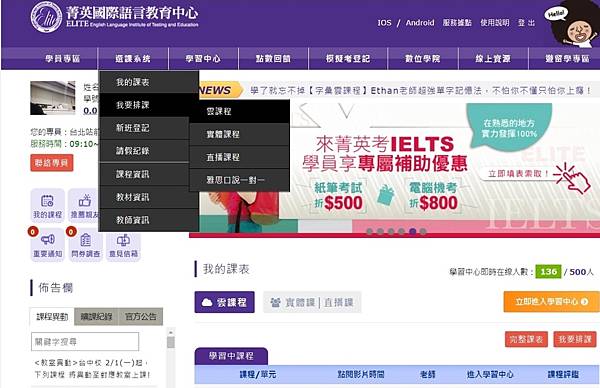
Task: Click the 老師 column header
Action: point(427,374)
